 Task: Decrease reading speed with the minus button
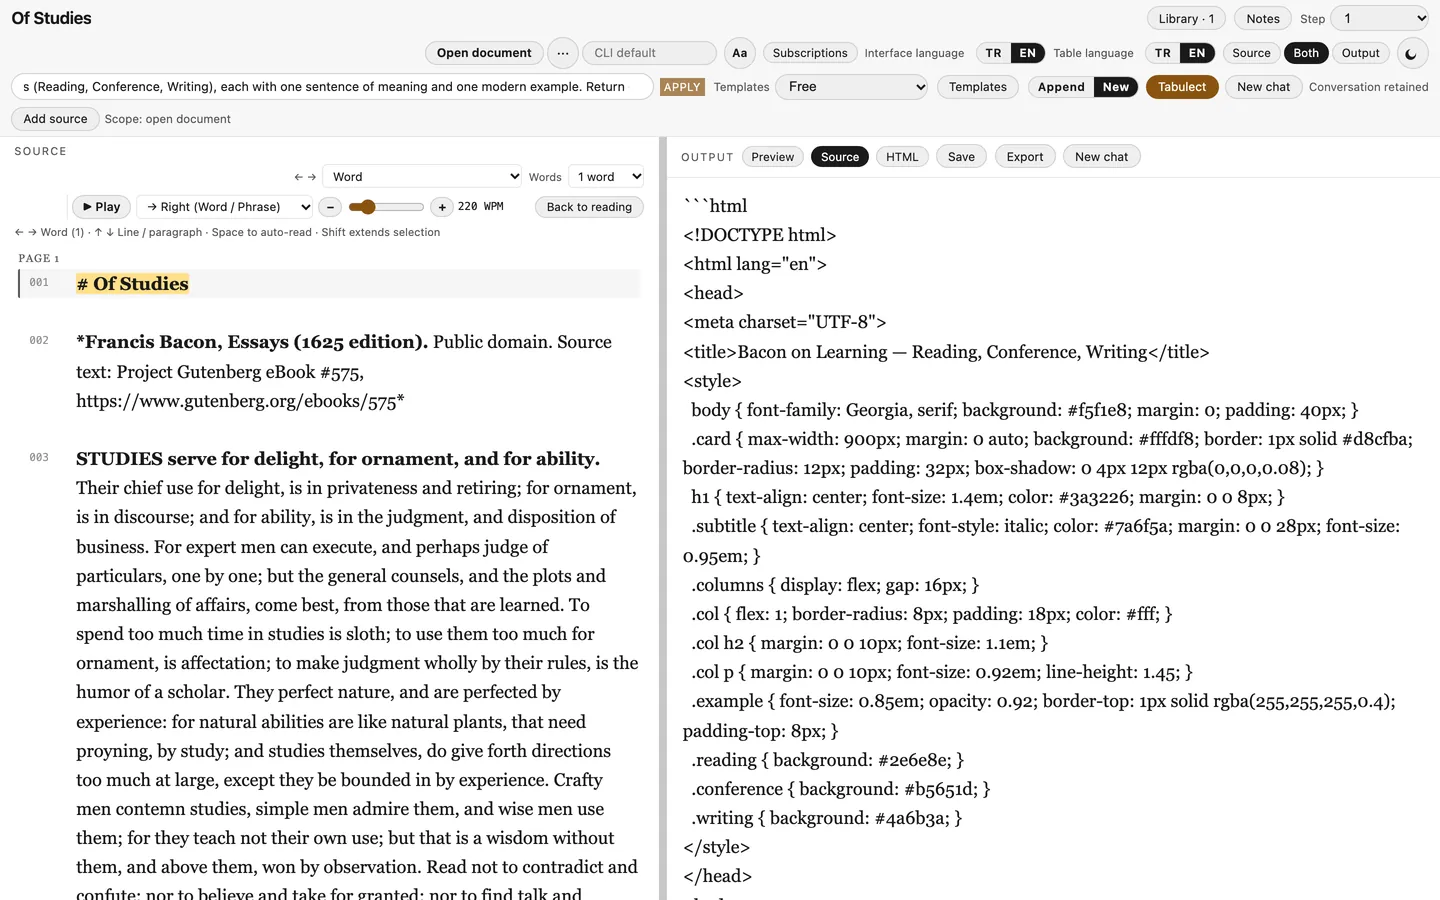click(x=330, y=207)
